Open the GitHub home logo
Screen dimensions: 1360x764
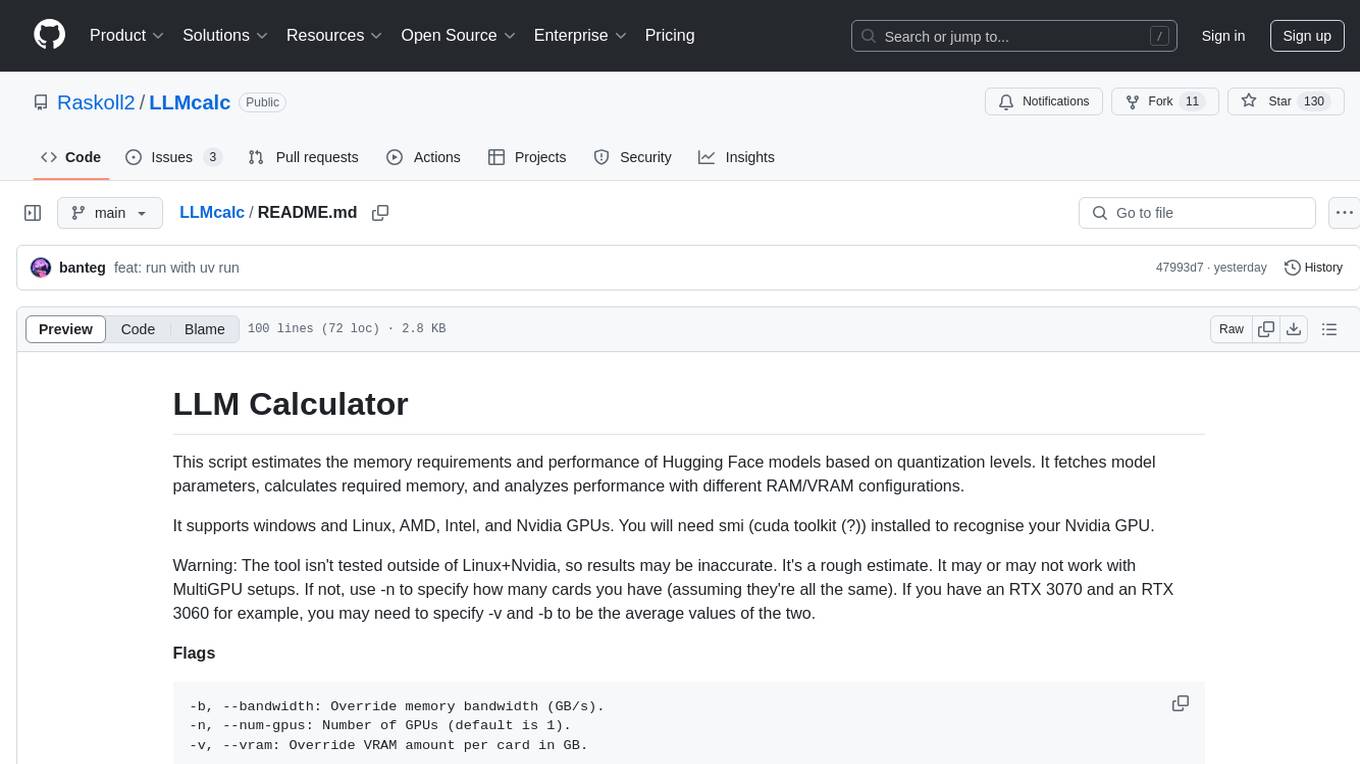coord(49,35)
